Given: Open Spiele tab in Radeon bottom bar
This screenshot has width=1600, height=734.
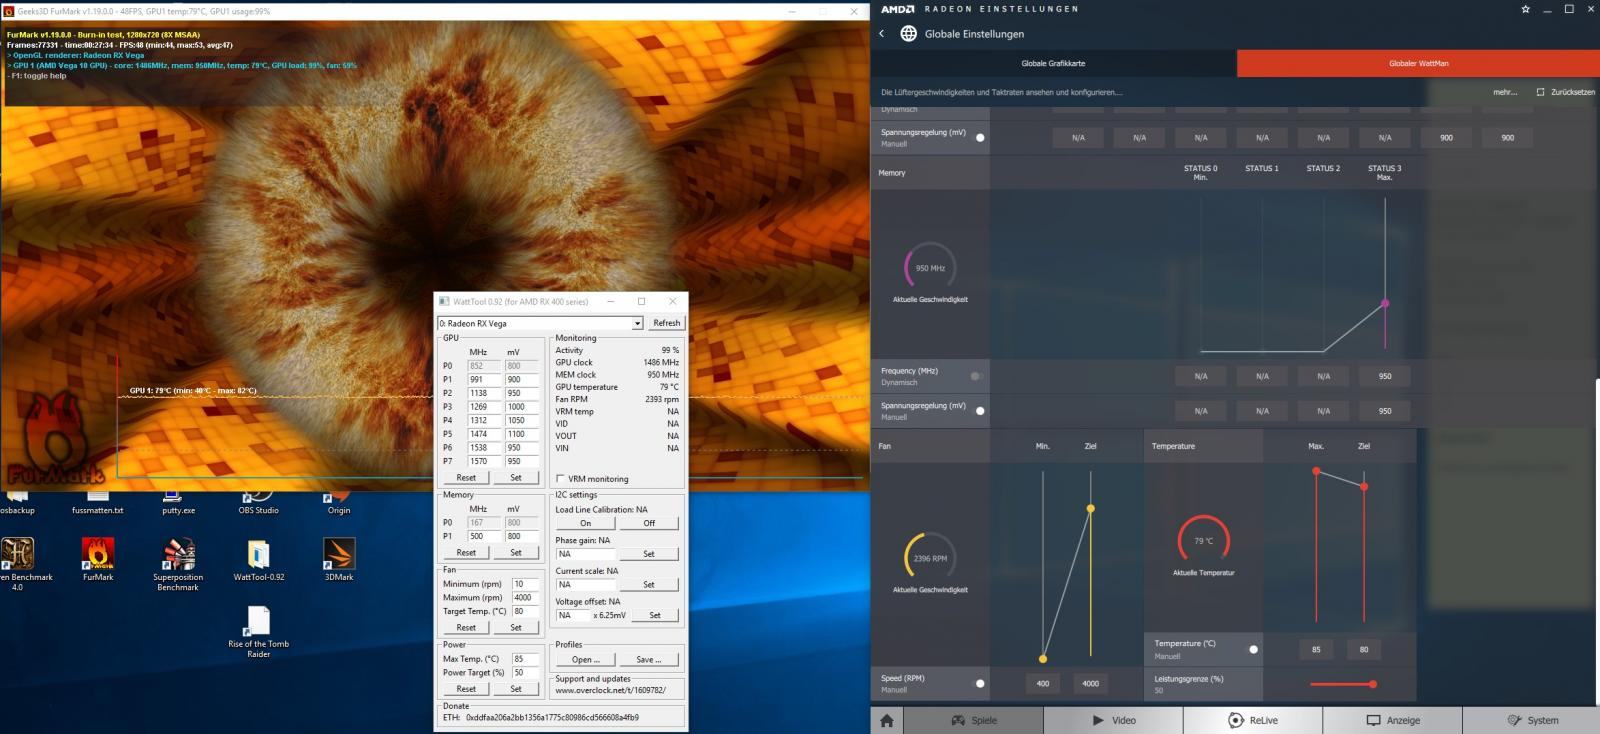Looking at the screenshot, I should pos(973,720).
